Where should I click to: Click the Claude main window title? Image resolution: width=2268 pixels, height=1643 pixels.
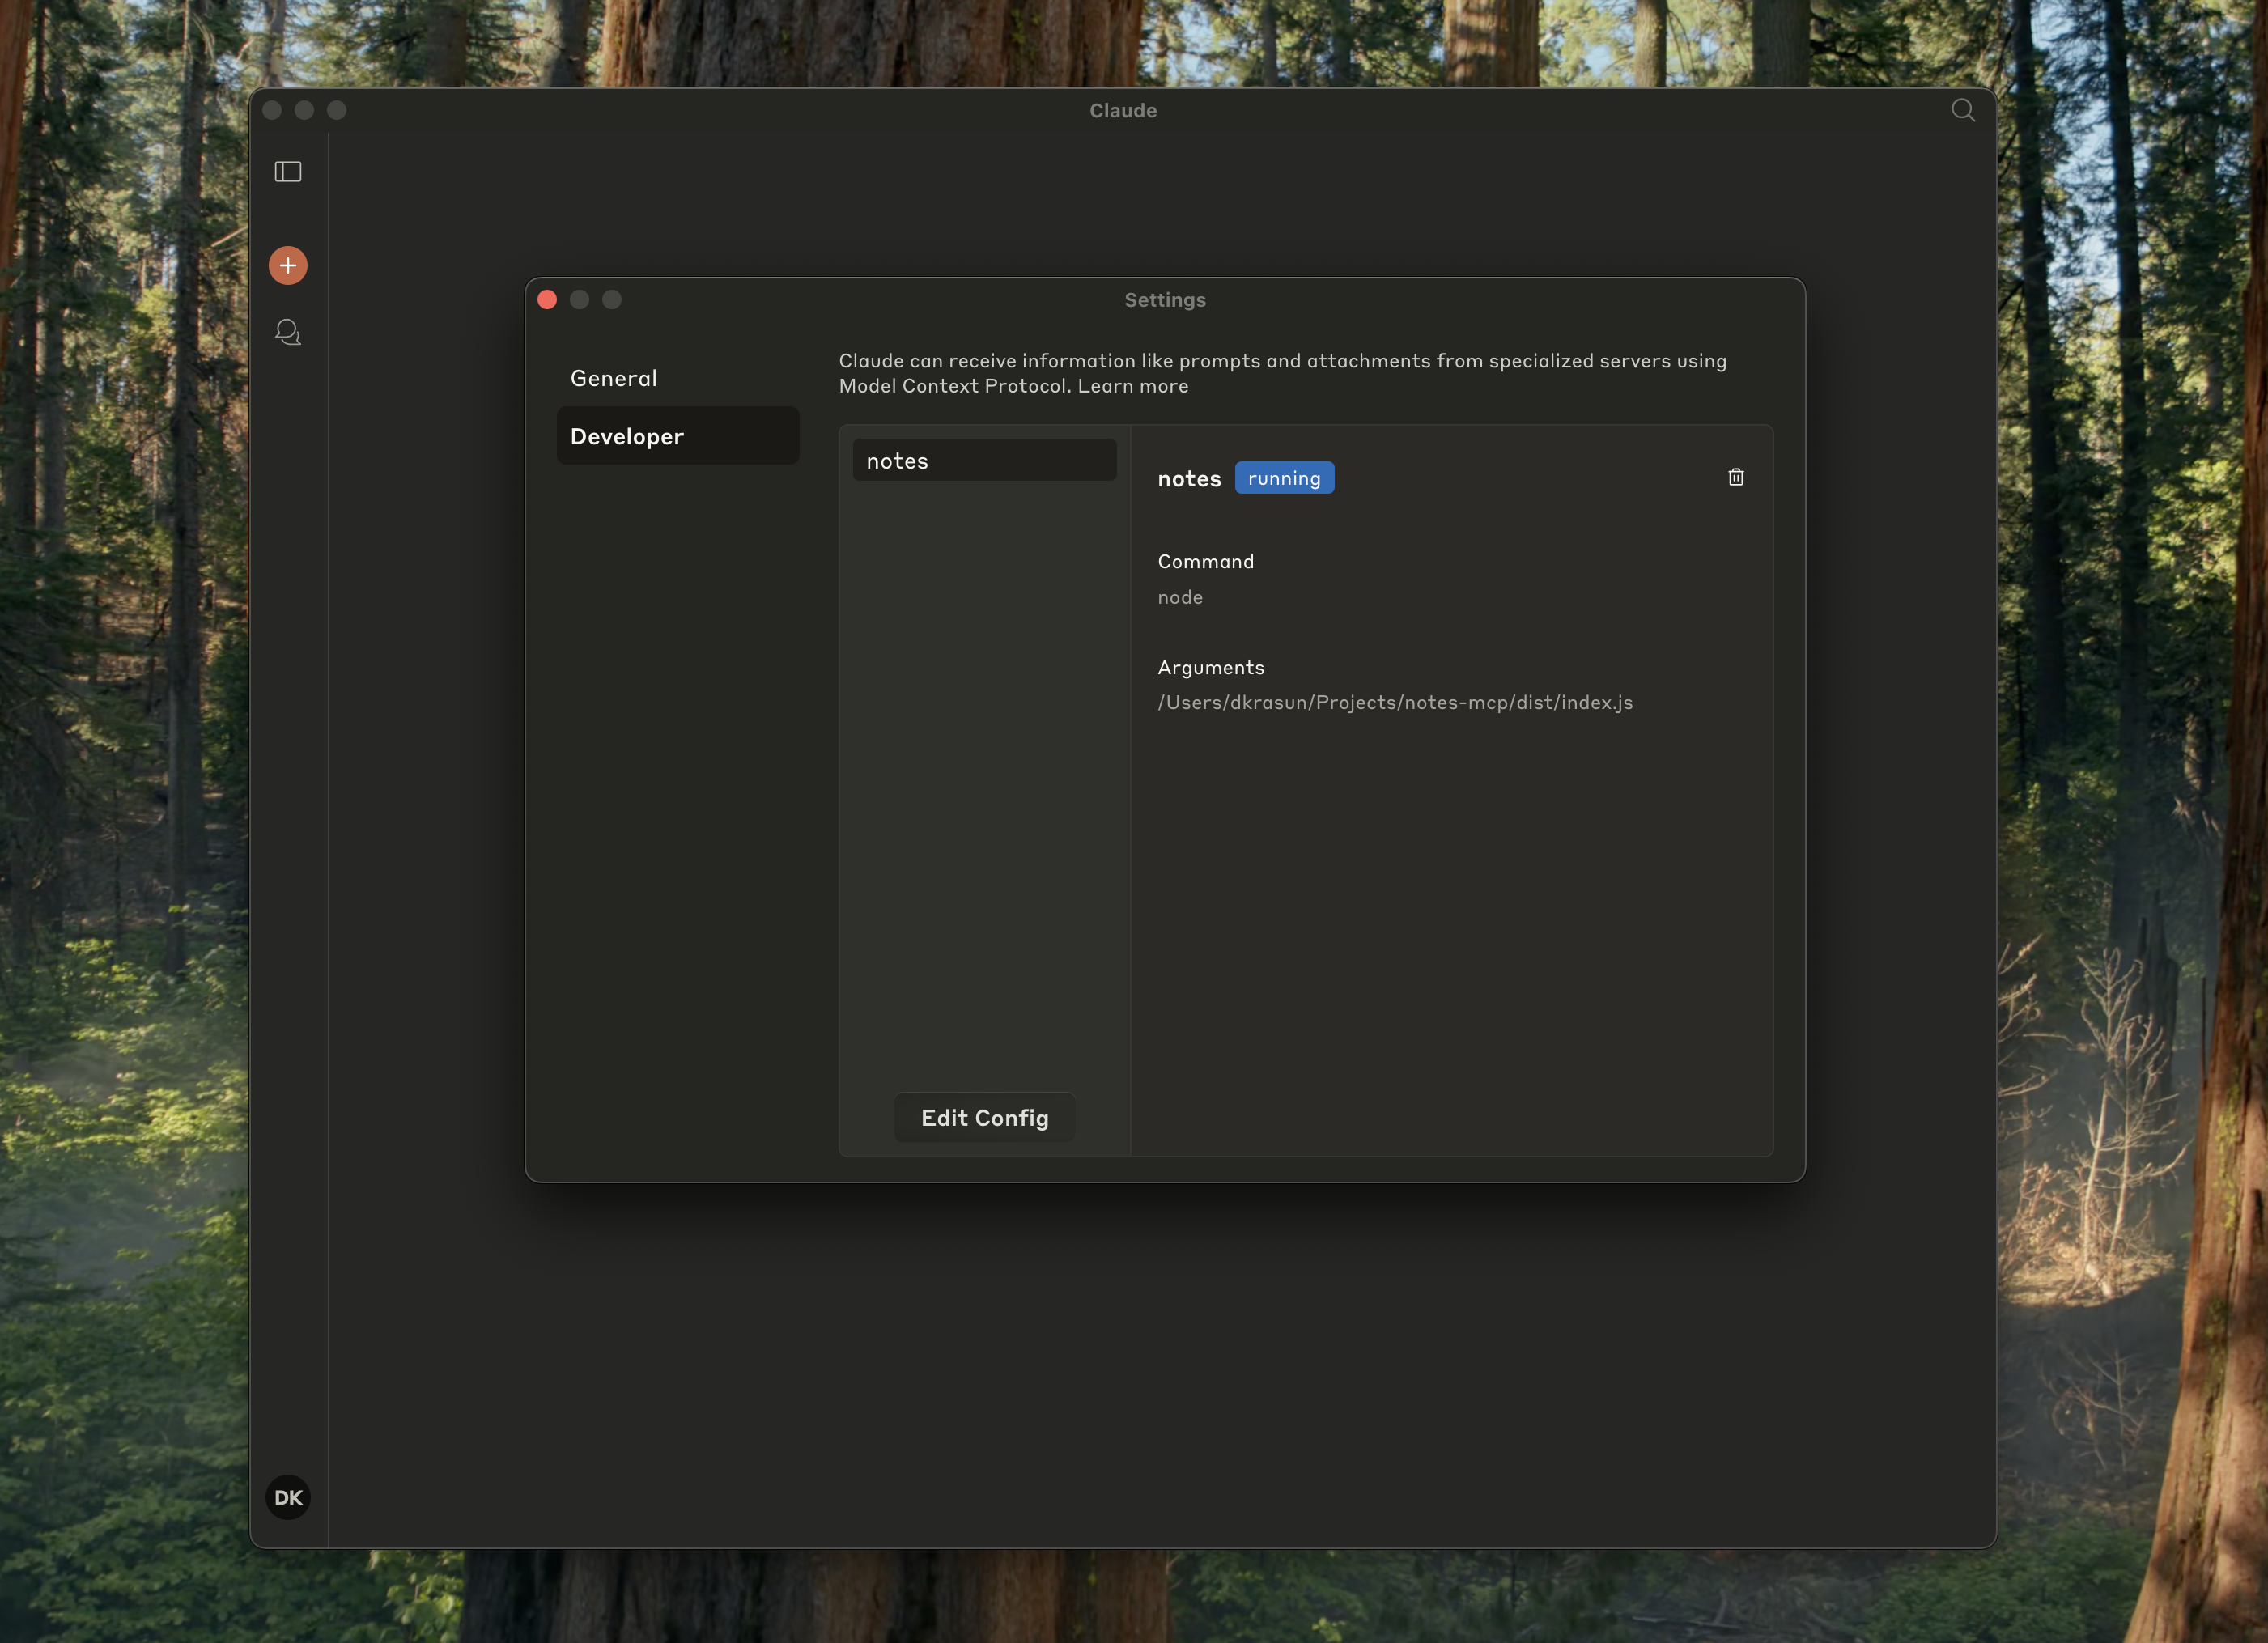tap(1122, 111)
